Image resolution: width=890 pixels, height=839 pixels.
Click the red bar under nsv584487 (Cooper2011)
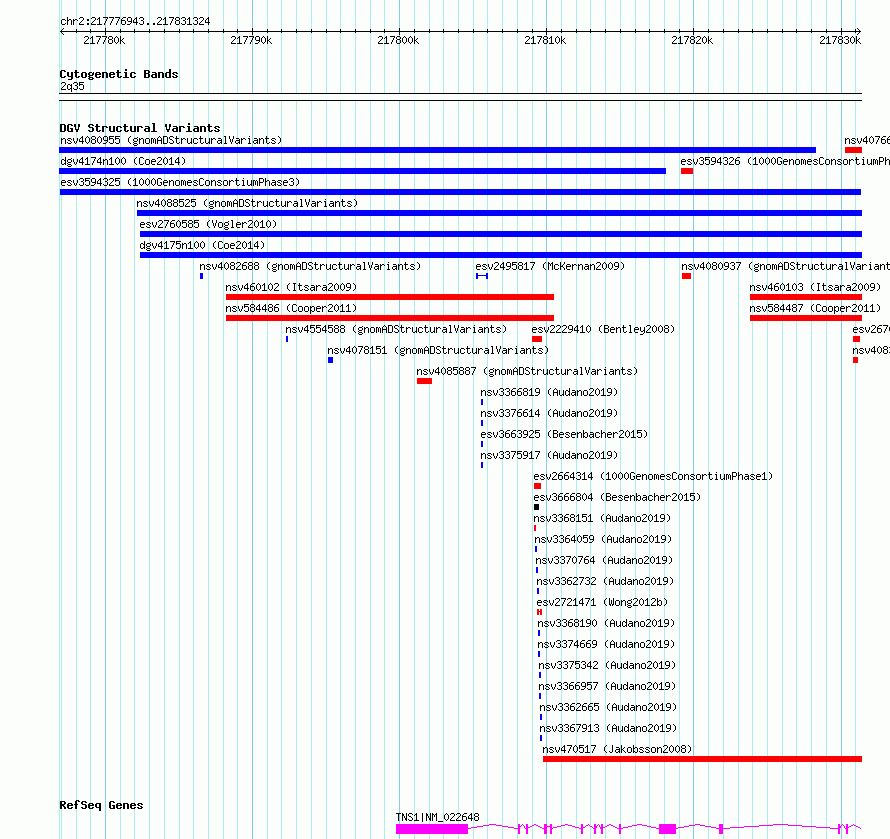click(805, 318)
